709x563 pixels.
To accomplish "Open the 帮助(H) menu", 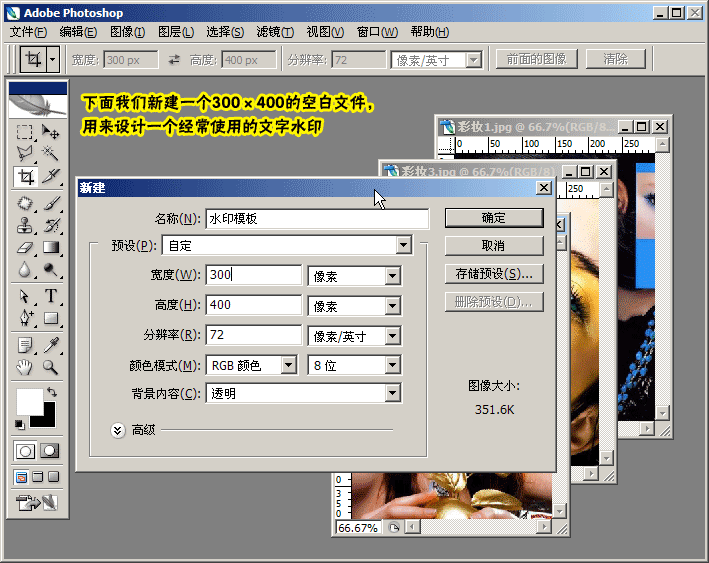I will [430, 32].
